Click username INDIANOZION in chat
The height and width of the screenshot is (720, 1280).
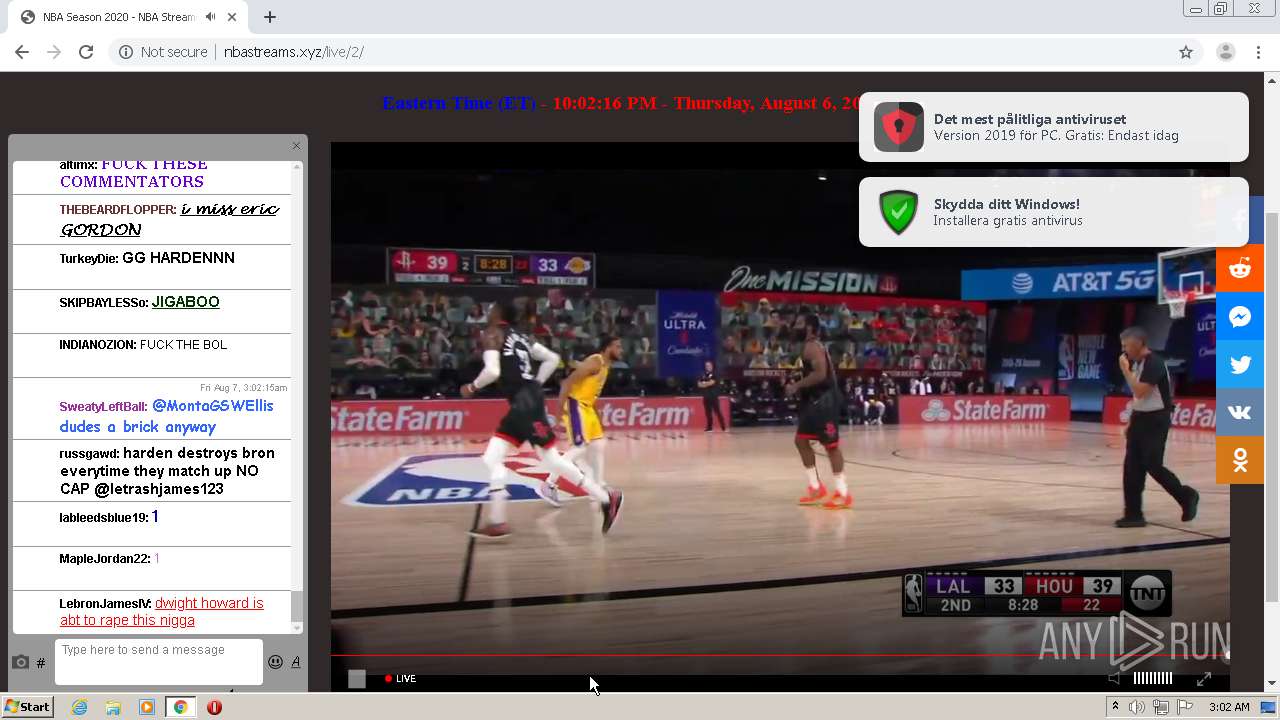(x=97, y=345)
